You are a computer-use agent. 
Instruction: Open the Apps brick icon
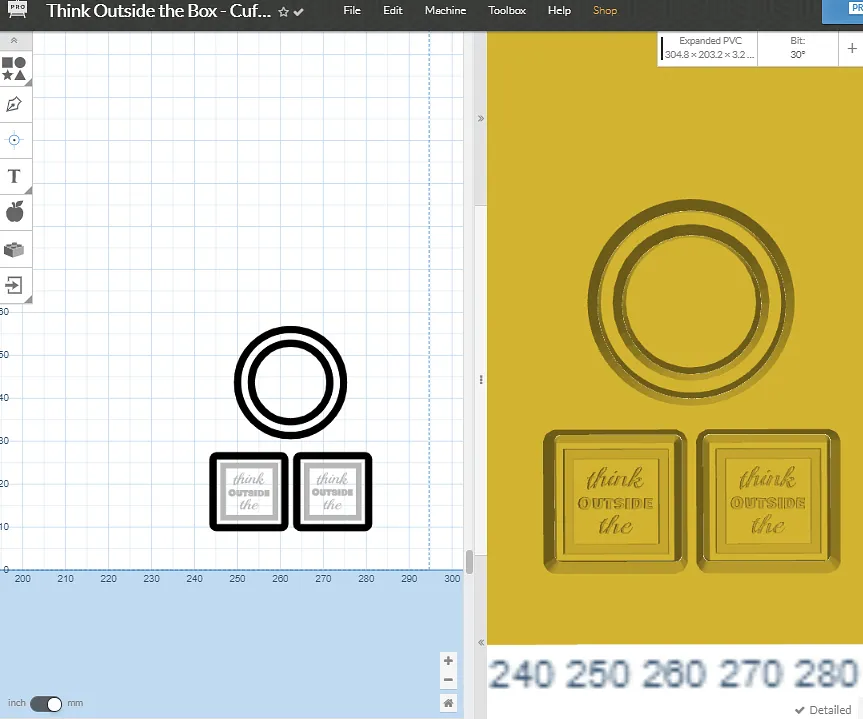(x=14, y=249)
